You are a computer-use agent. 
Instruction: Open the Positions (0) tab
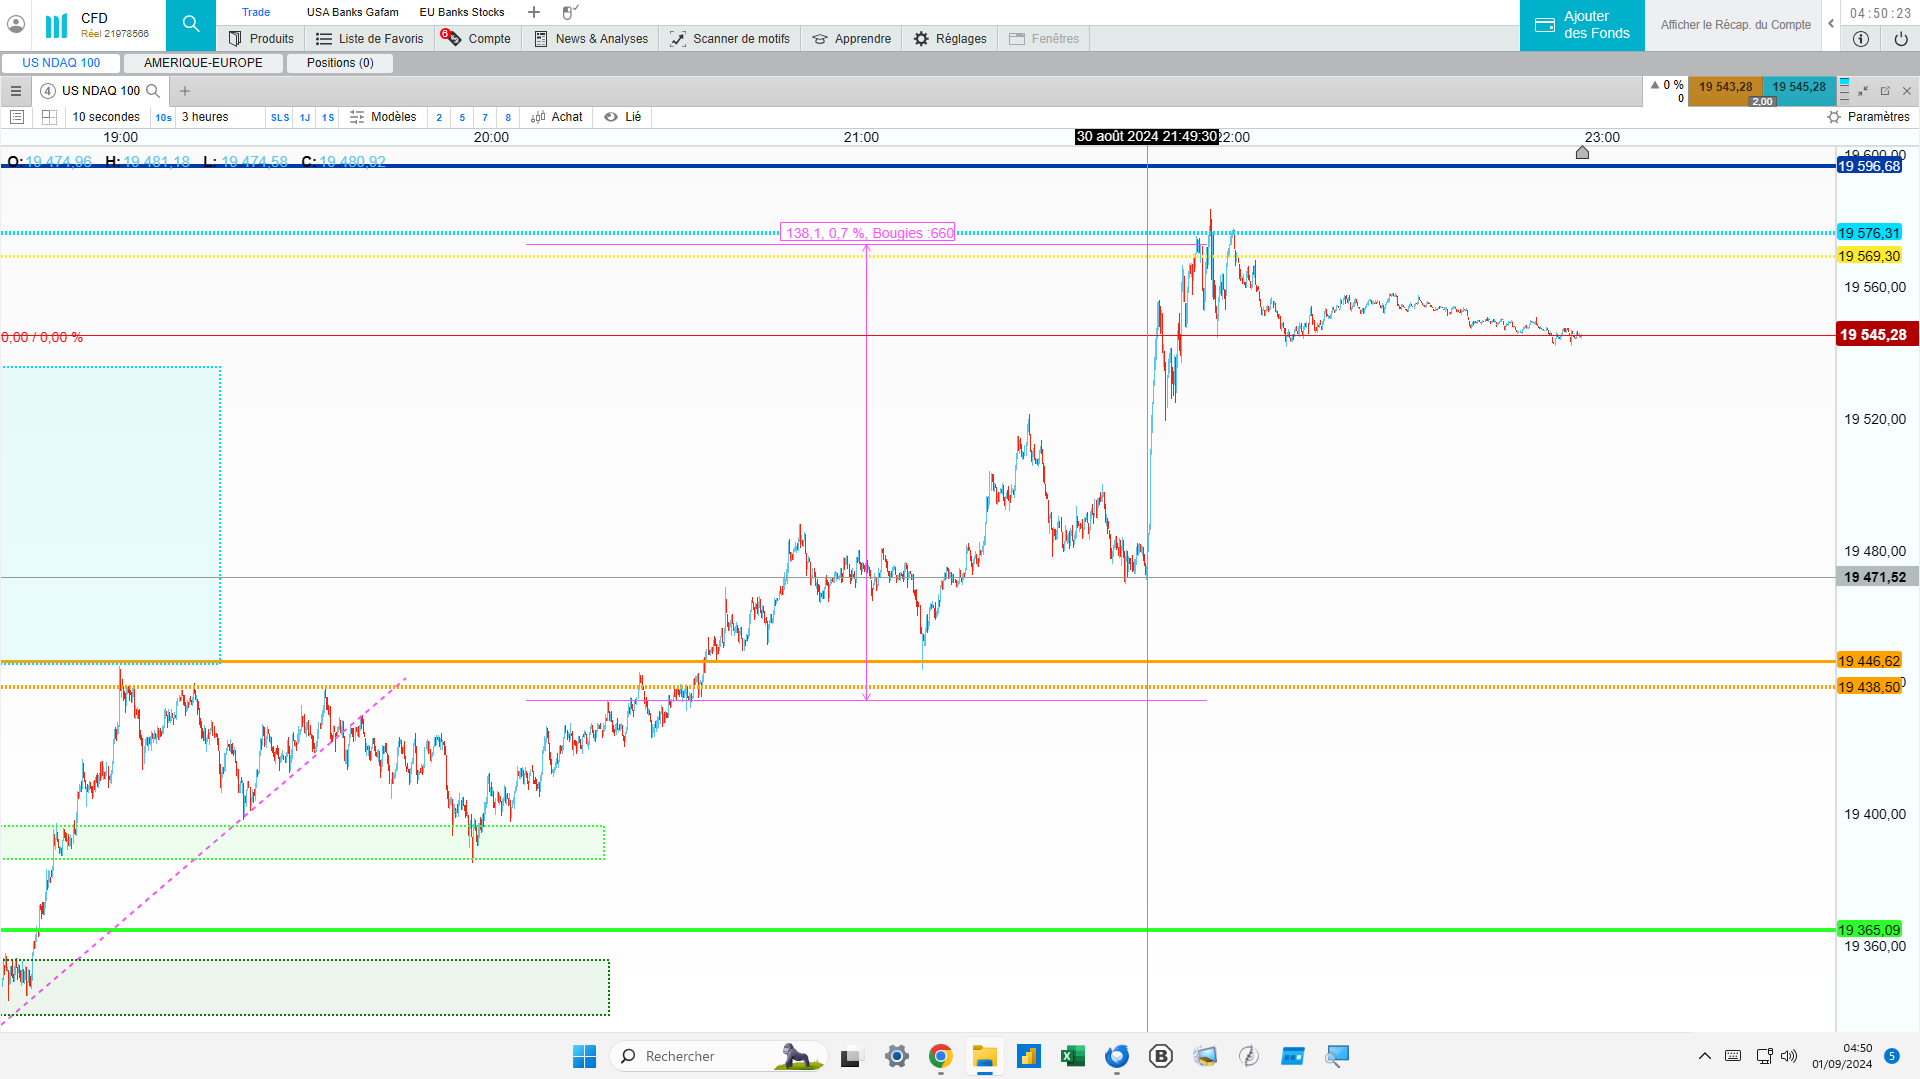[340, 63]
